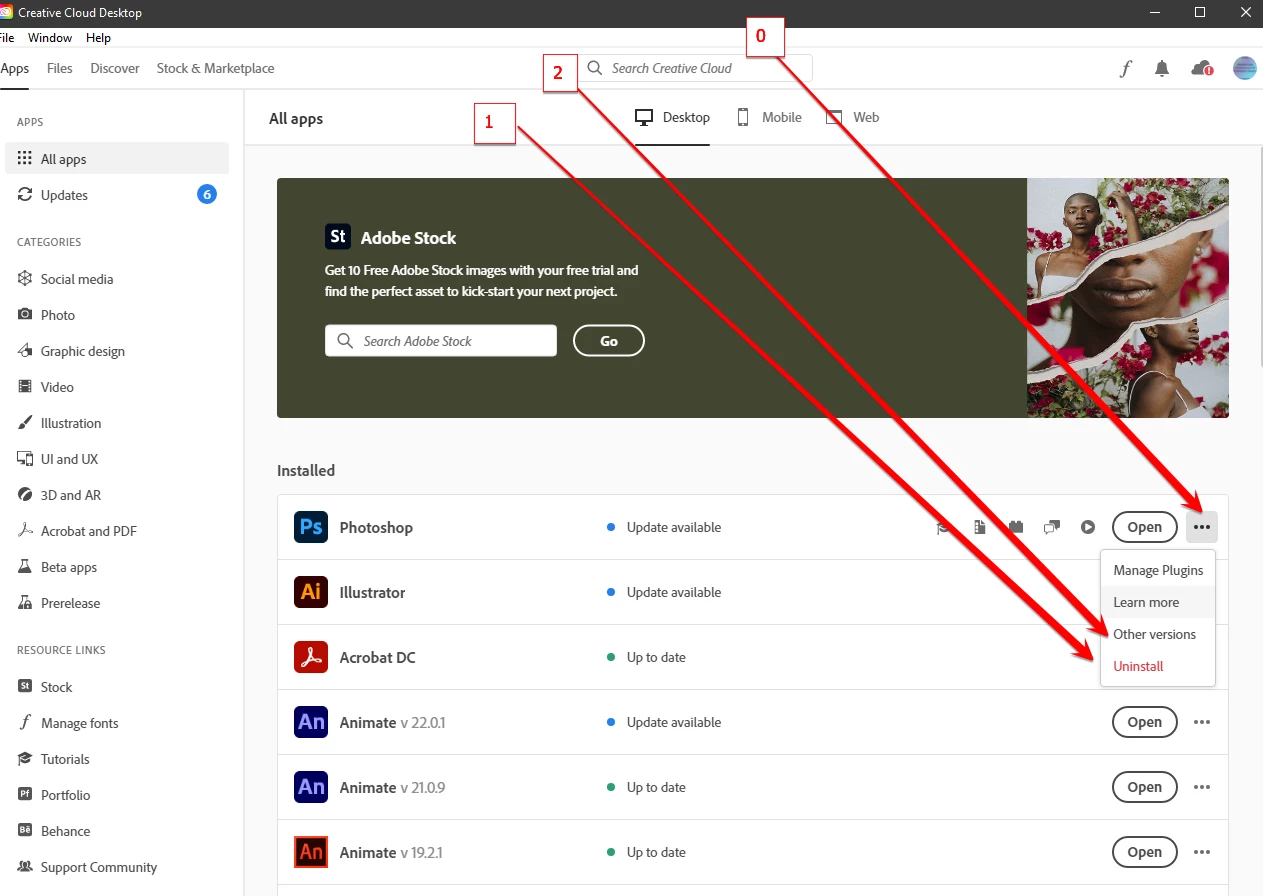The image size is (1263, 896).
Task: Select All apps in the sidebar
Action: tap(117, 159)
